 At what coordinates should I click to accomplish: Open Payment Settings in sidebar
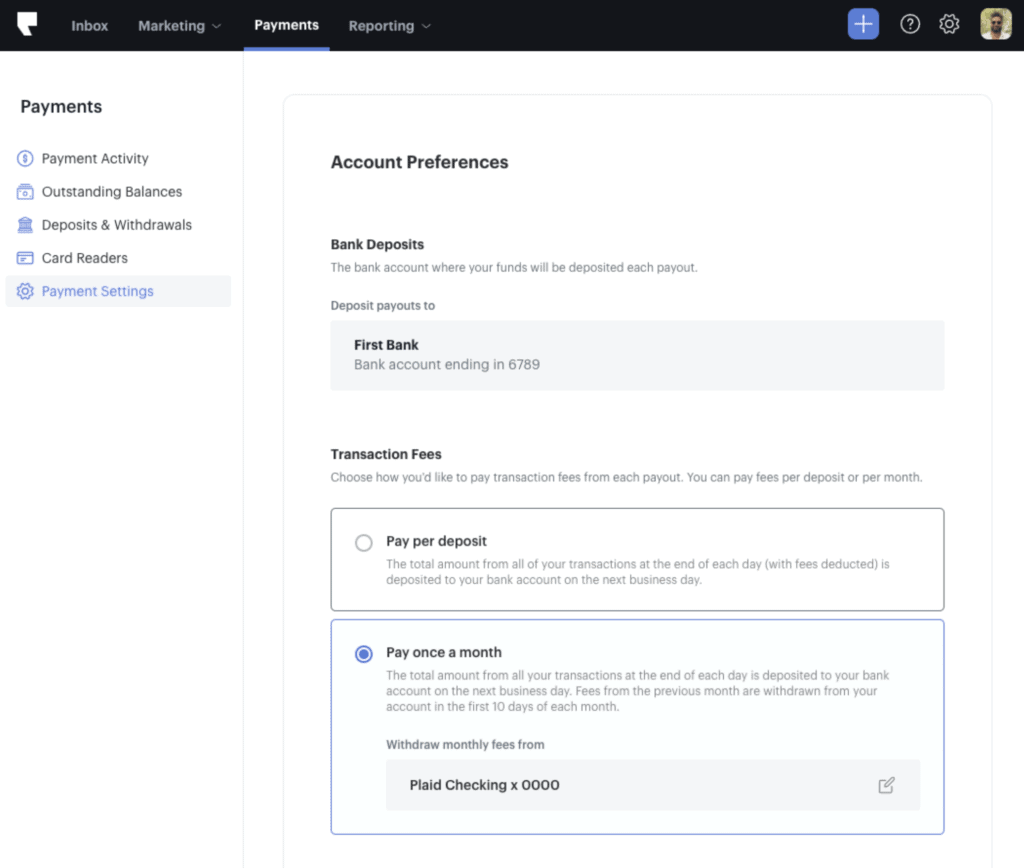click(x=97, y=291)
